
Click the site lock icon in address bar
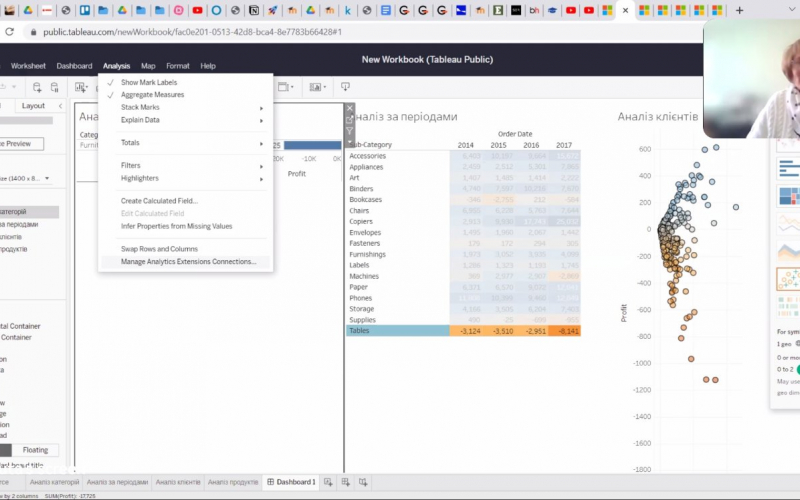click(34, 32)
